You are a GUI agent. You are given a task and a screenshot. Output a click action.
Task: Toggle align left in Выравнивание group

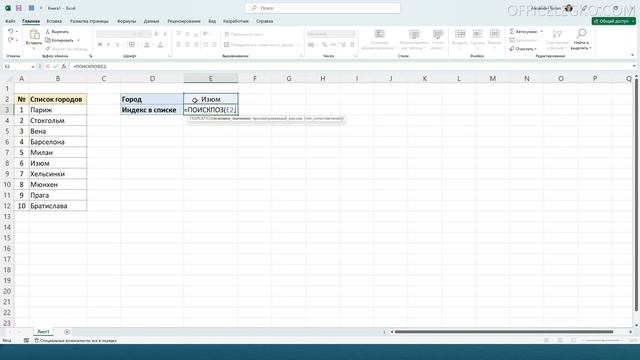(178, 44)
